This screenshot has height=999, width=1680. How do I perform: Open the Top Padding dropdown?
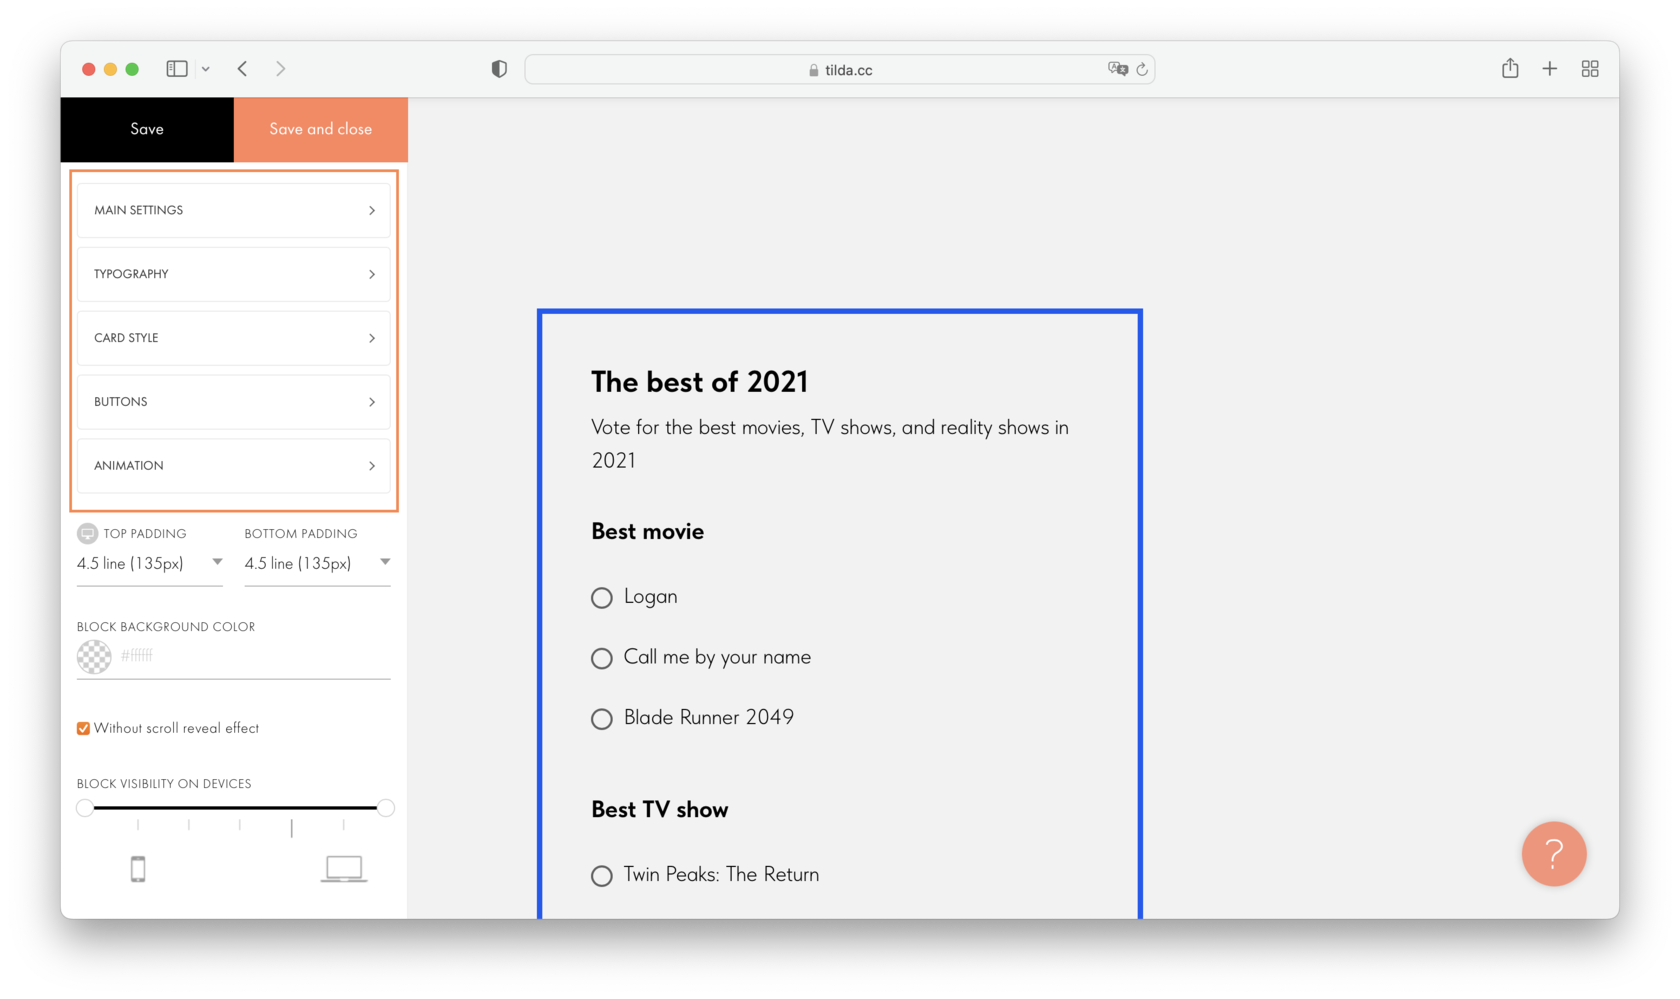150,564
